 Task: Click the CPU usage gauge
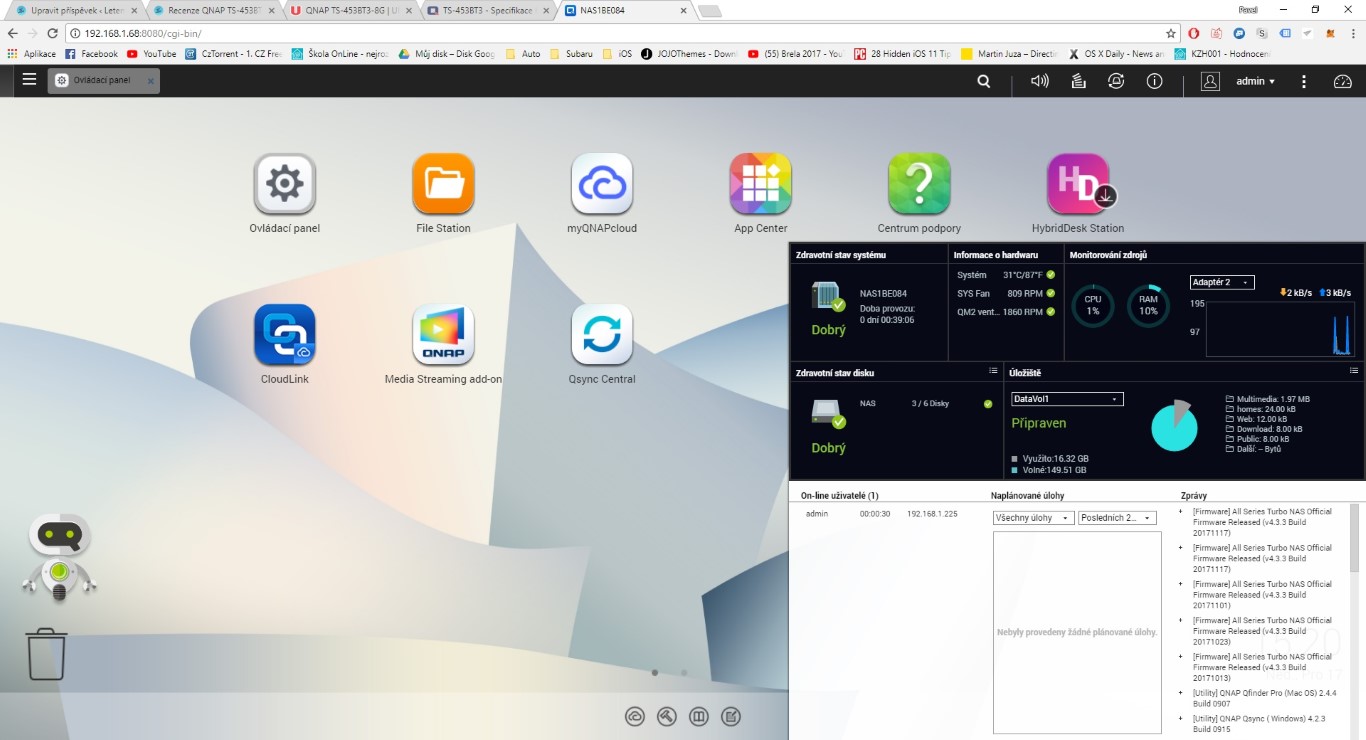[1093, 305]
